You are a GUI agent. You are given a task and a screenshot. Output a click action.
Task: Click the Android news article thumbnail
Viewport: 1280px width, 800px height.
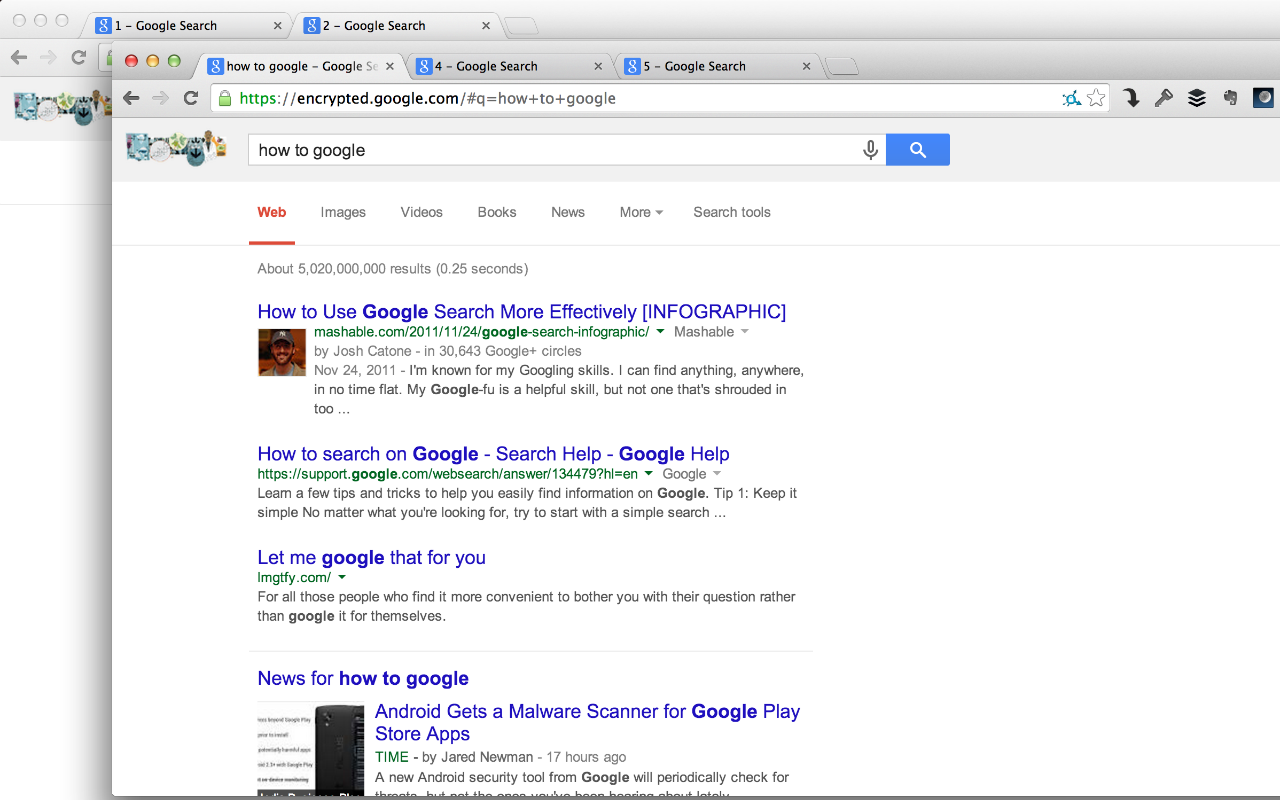click(311, 750)
